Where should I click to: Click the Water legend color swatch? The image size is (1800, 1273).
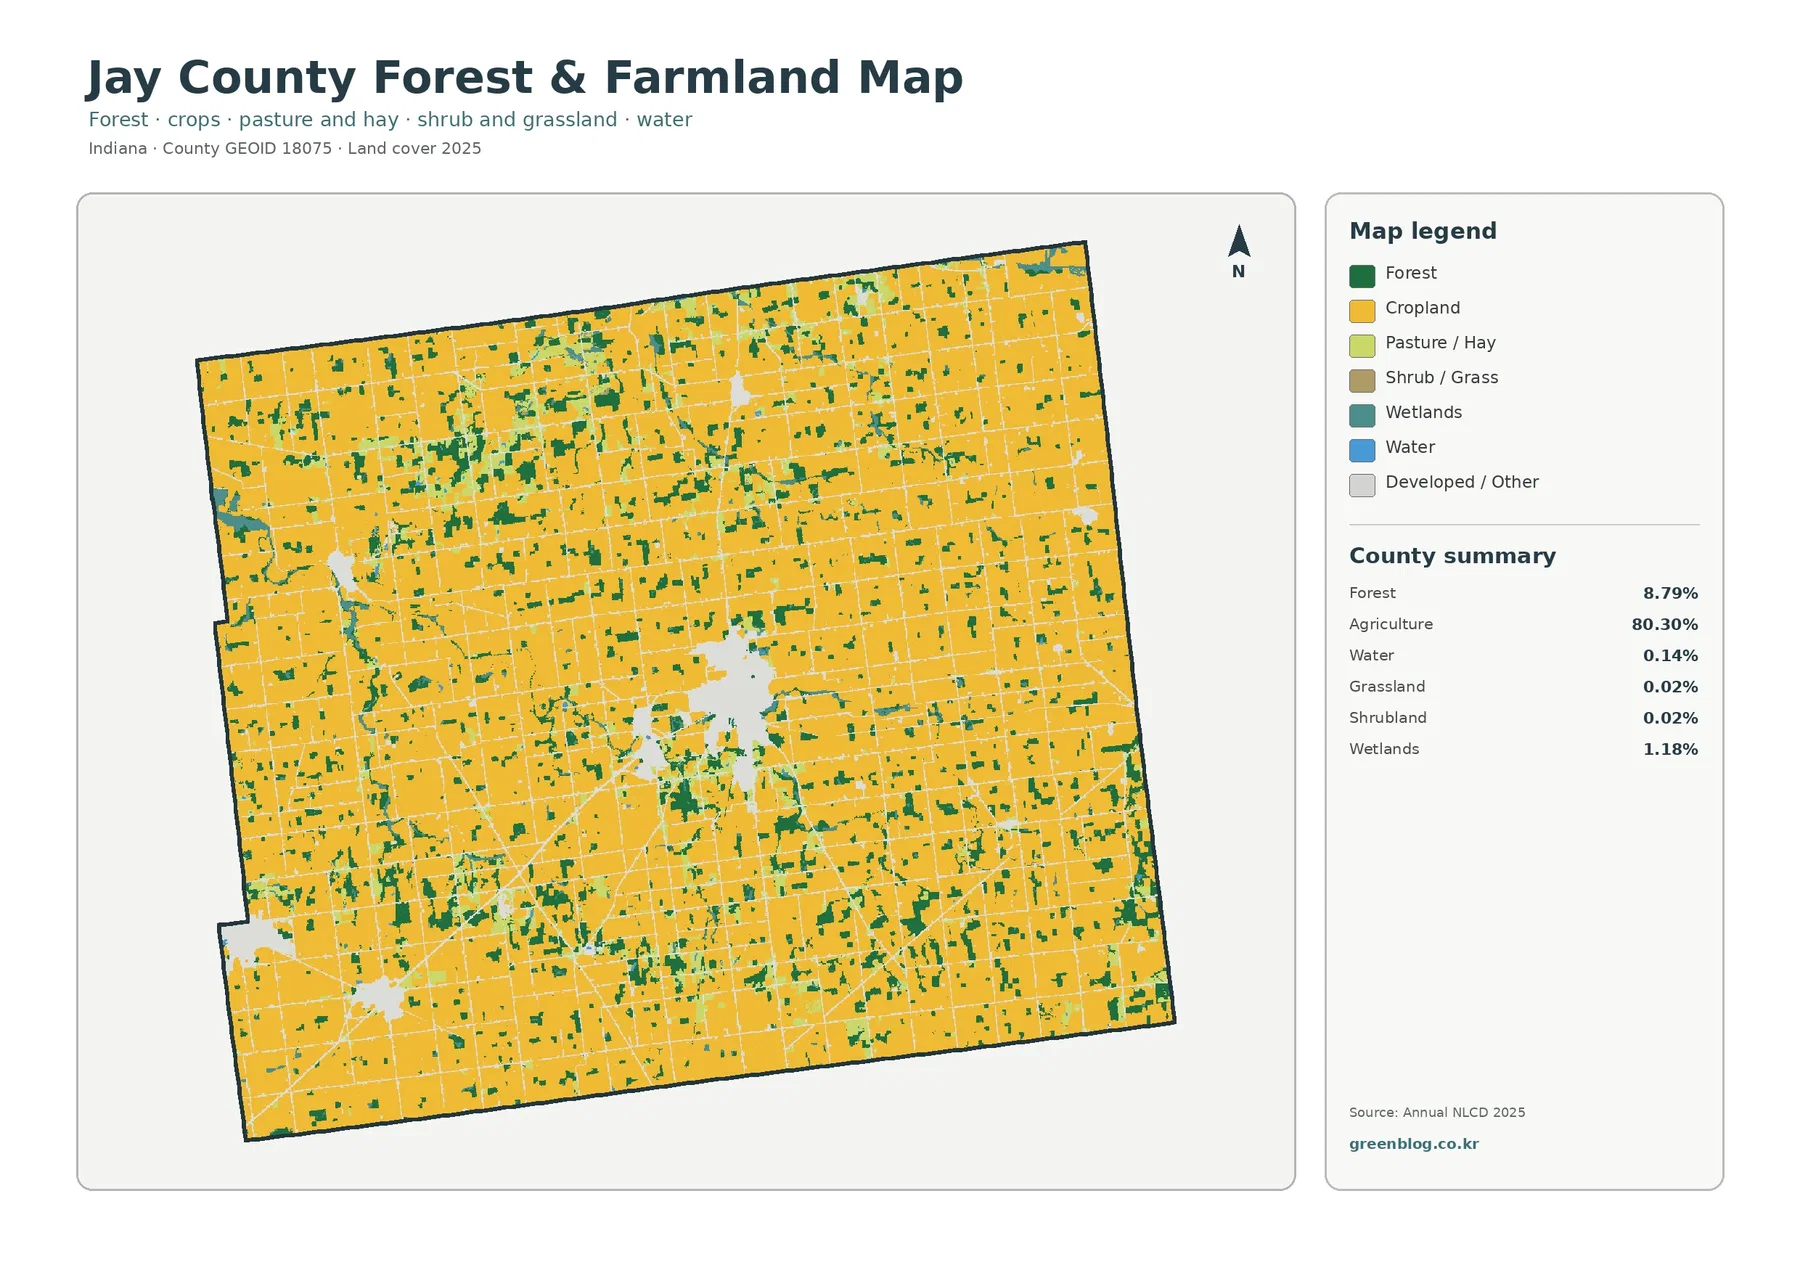coord(1362,450)
